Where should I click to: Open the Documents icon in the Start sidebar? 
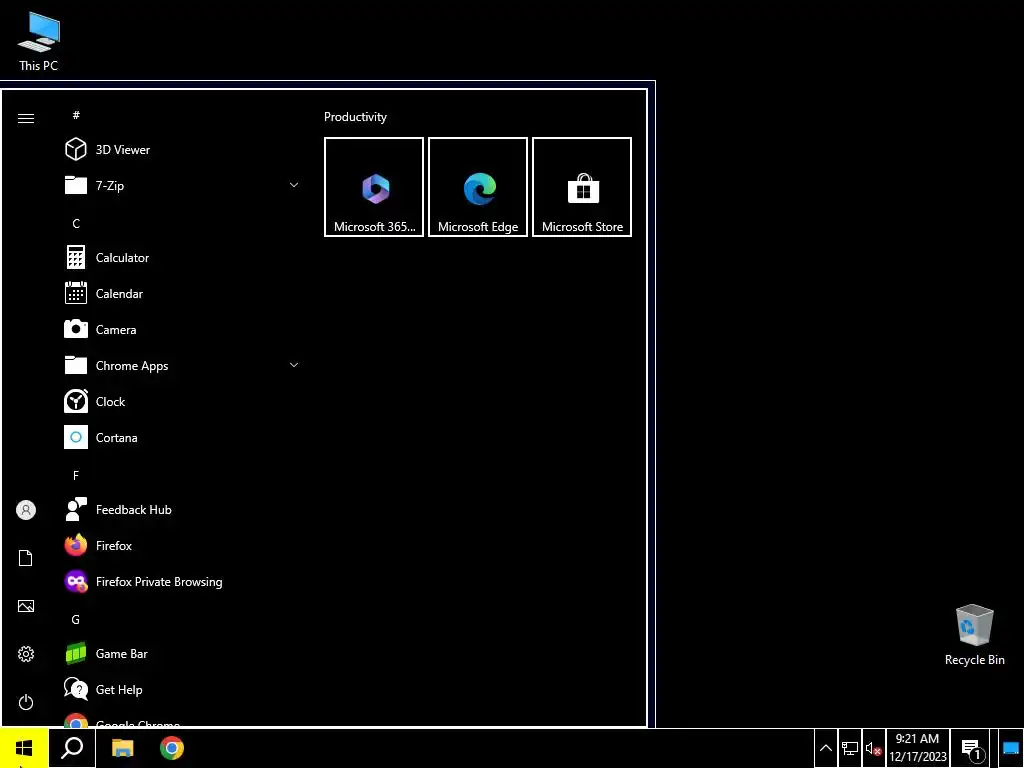[26, 558]
